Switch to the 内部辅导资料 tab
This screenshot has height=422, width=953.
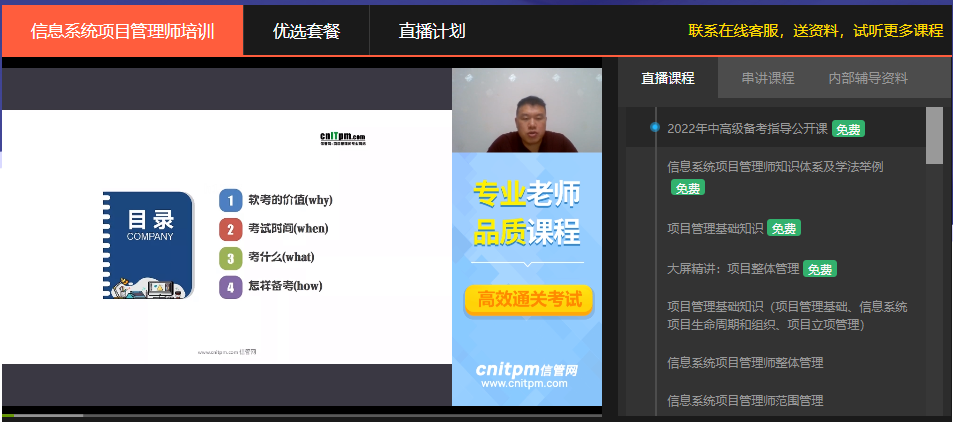868,78
